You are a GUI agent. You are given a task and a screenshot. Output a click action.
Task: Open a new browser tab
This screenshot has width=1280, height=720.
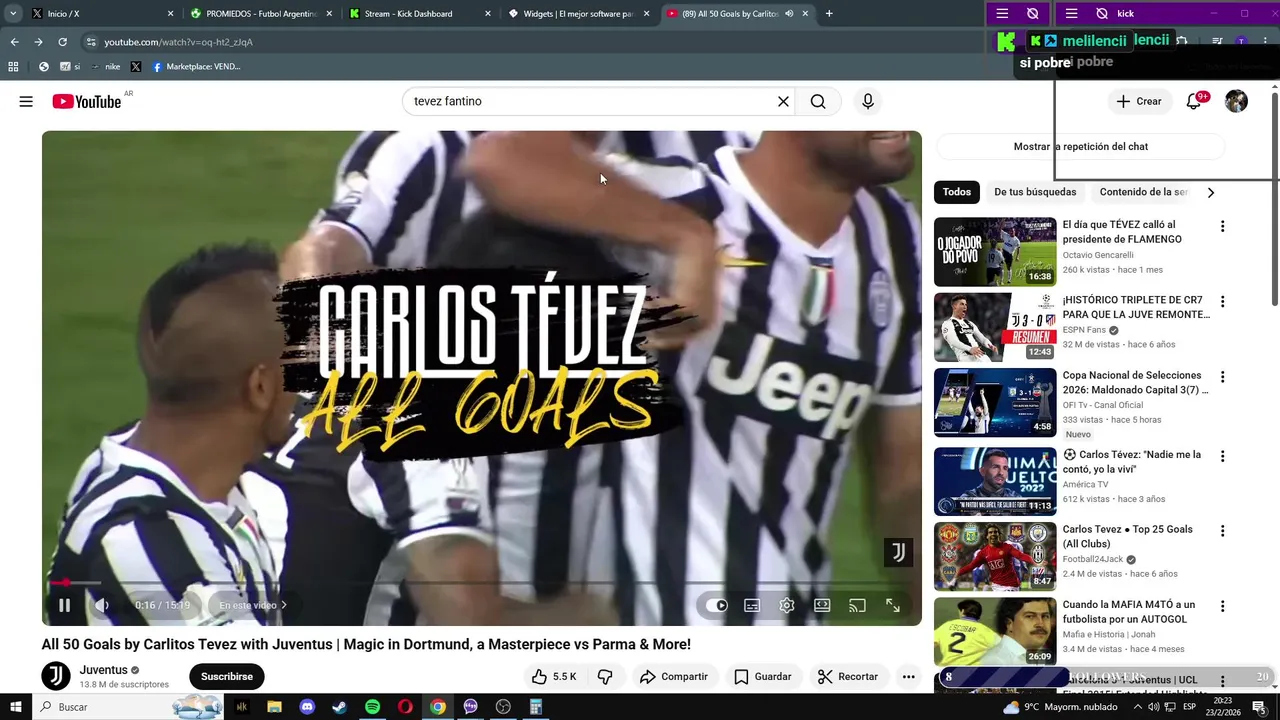tap(829, 14)
